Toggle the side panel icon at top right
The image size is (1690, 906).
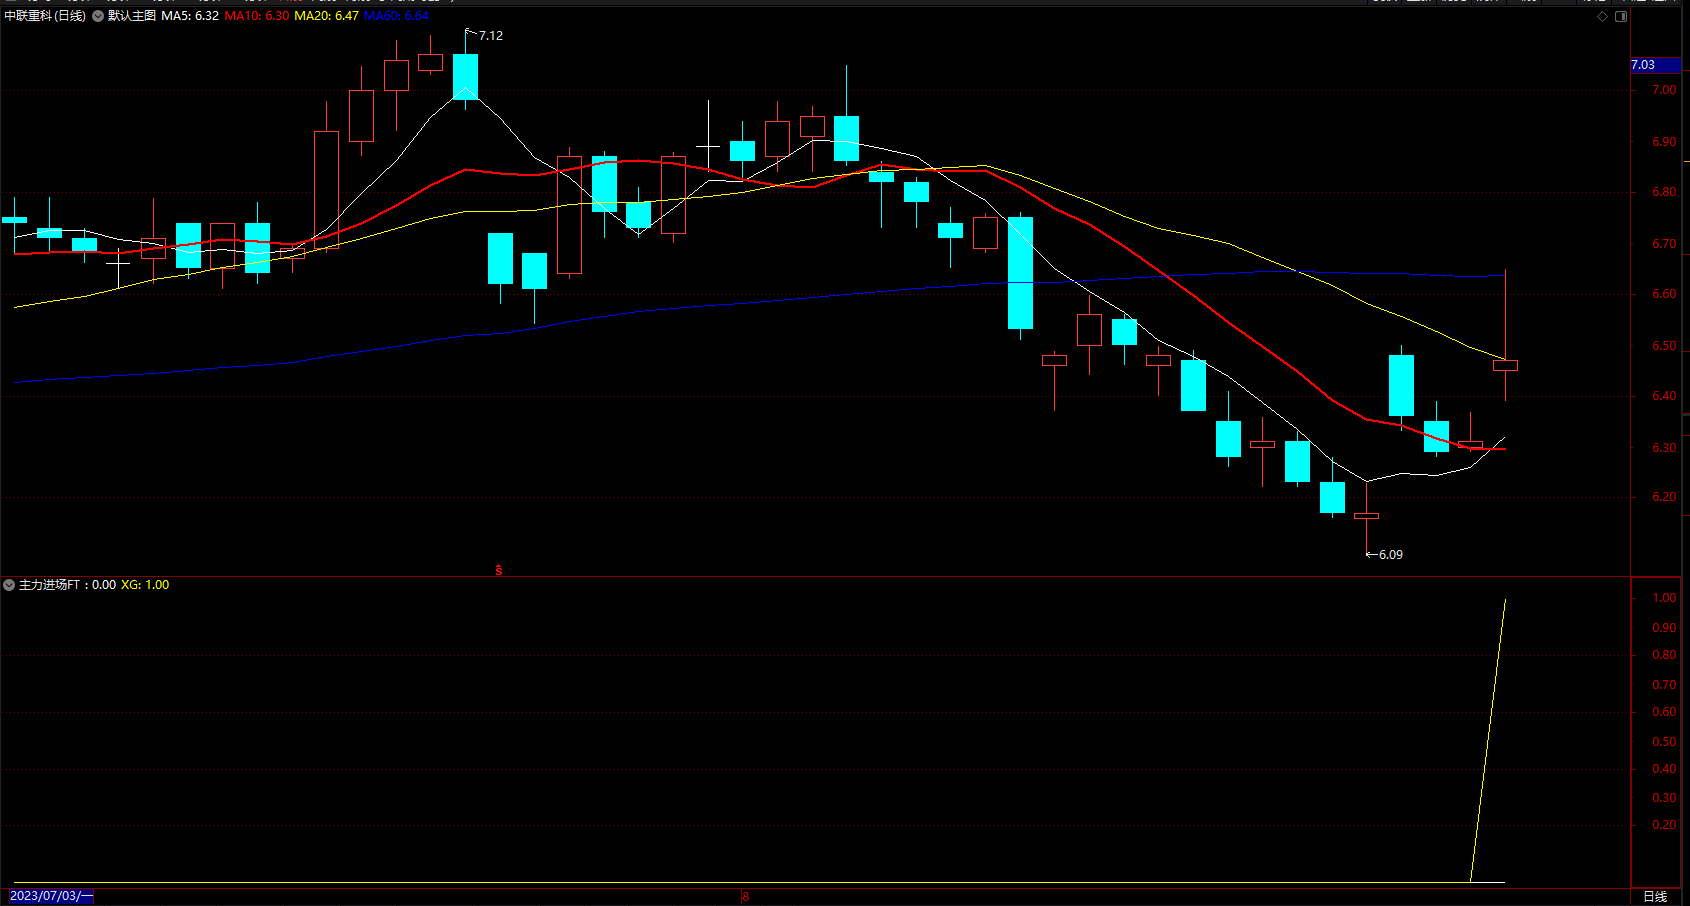[1621, 16]
